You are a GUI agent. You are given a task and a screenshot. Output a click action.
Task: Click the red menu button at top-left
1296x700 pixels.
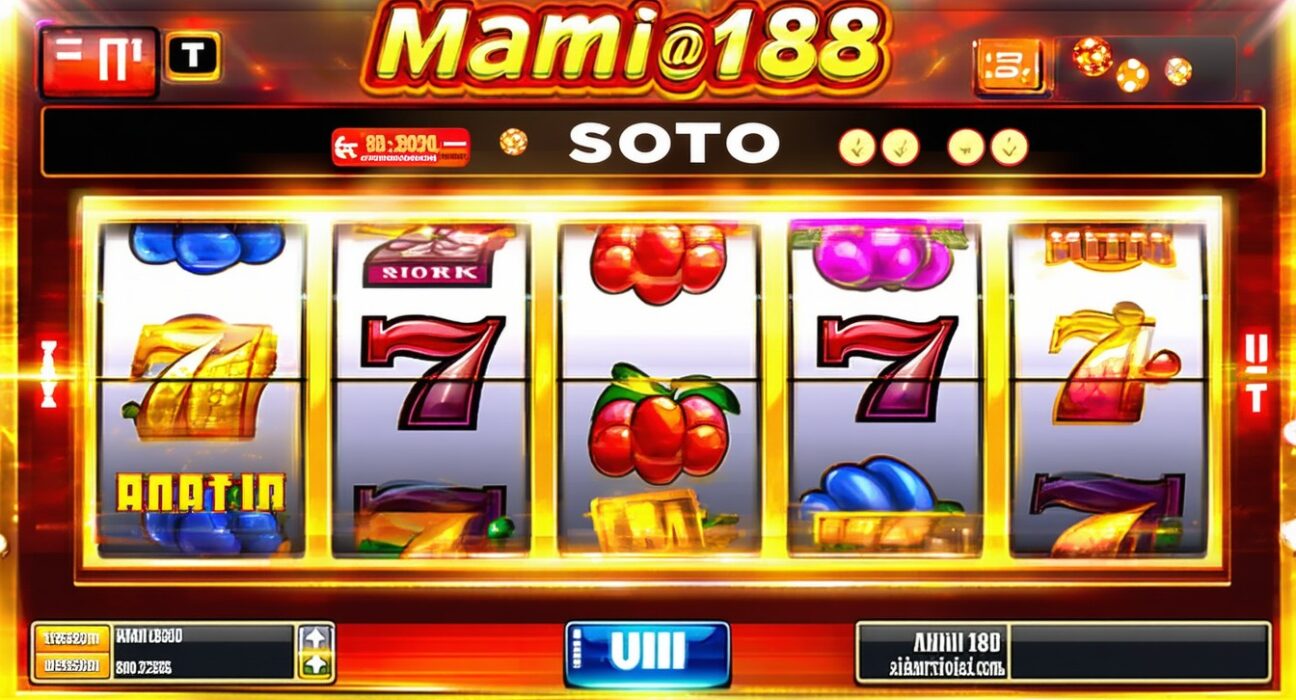click(x=99, y=62)
